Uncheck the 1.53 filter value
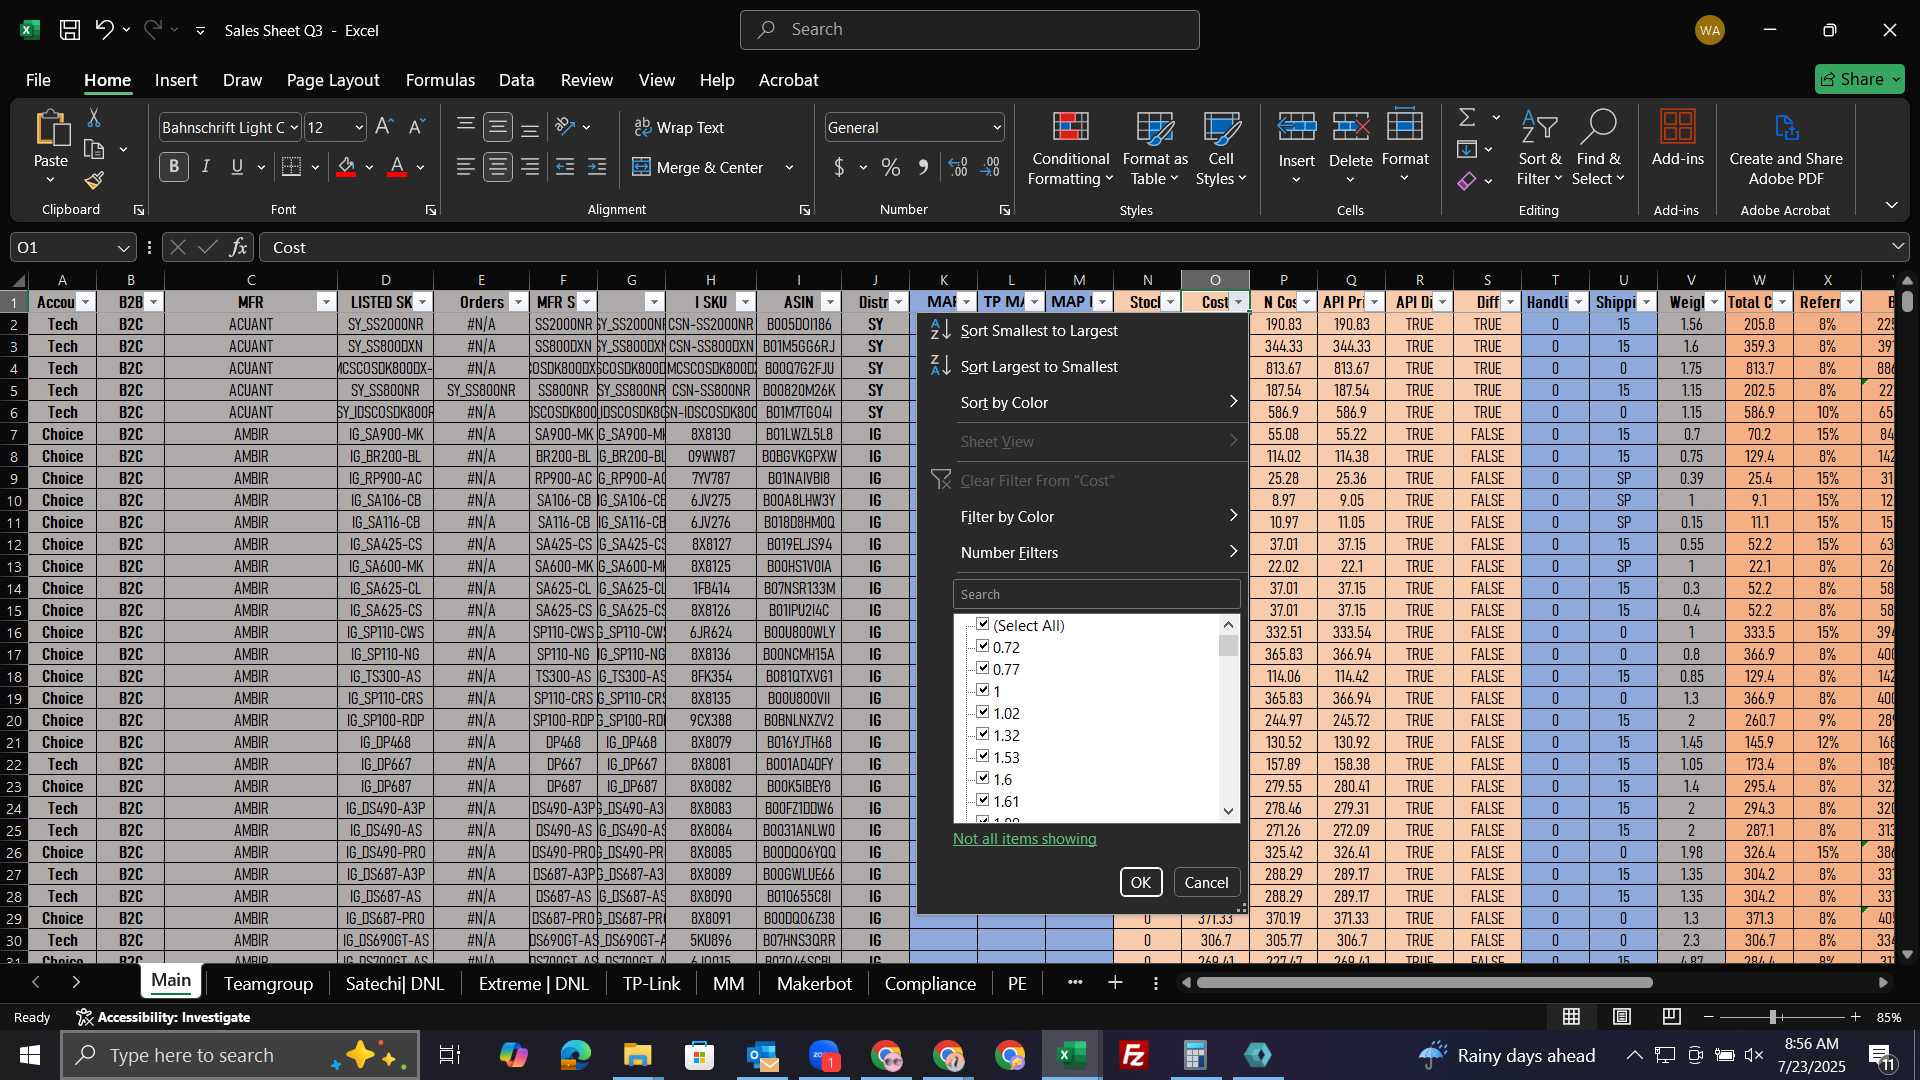 (x=983, y=756)
